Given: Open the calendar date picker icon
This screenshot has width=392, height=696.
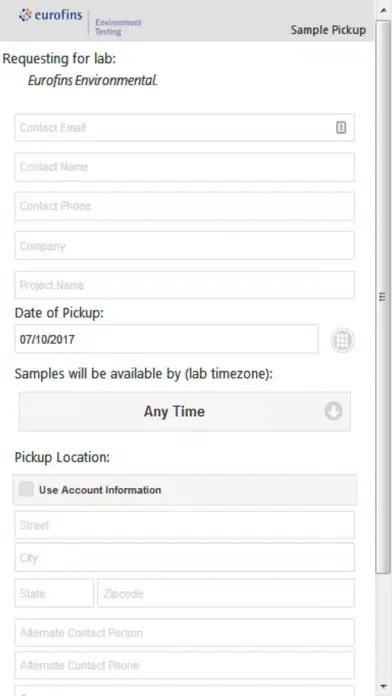Looking at the screenshot, I should 342,340.
